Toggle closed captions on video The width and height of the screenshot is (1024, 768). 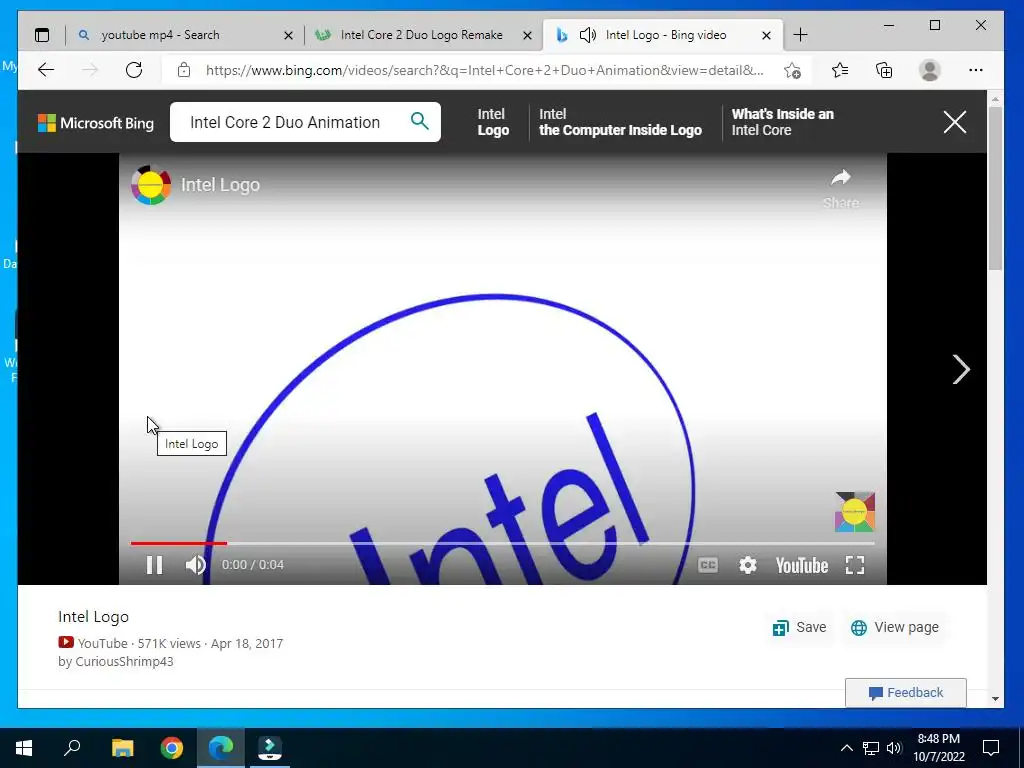click(x=708, y=565)
